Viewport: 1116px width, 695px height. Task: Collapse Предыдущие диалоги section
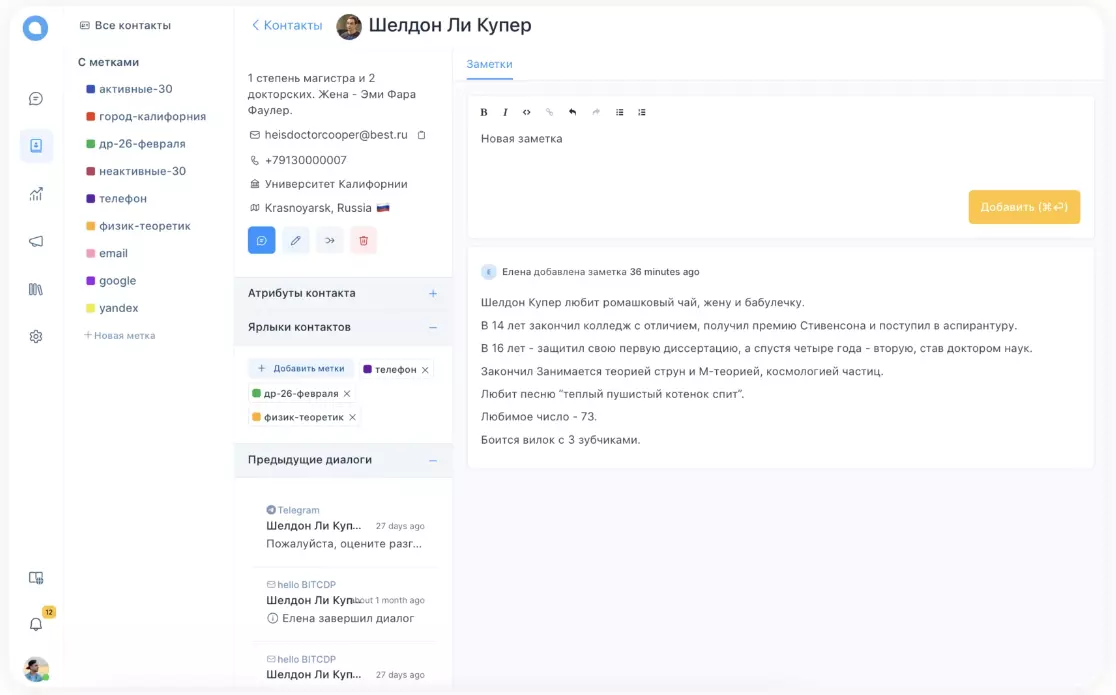point(433,460)
